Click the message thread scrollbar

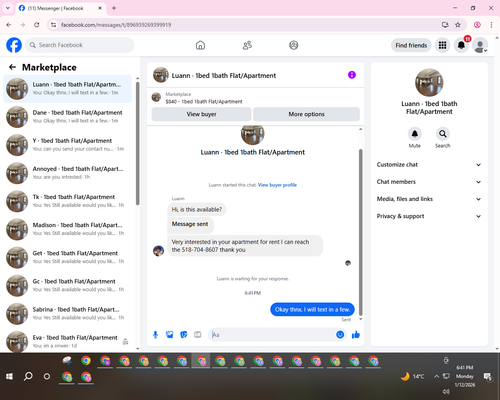pos(360,232)
